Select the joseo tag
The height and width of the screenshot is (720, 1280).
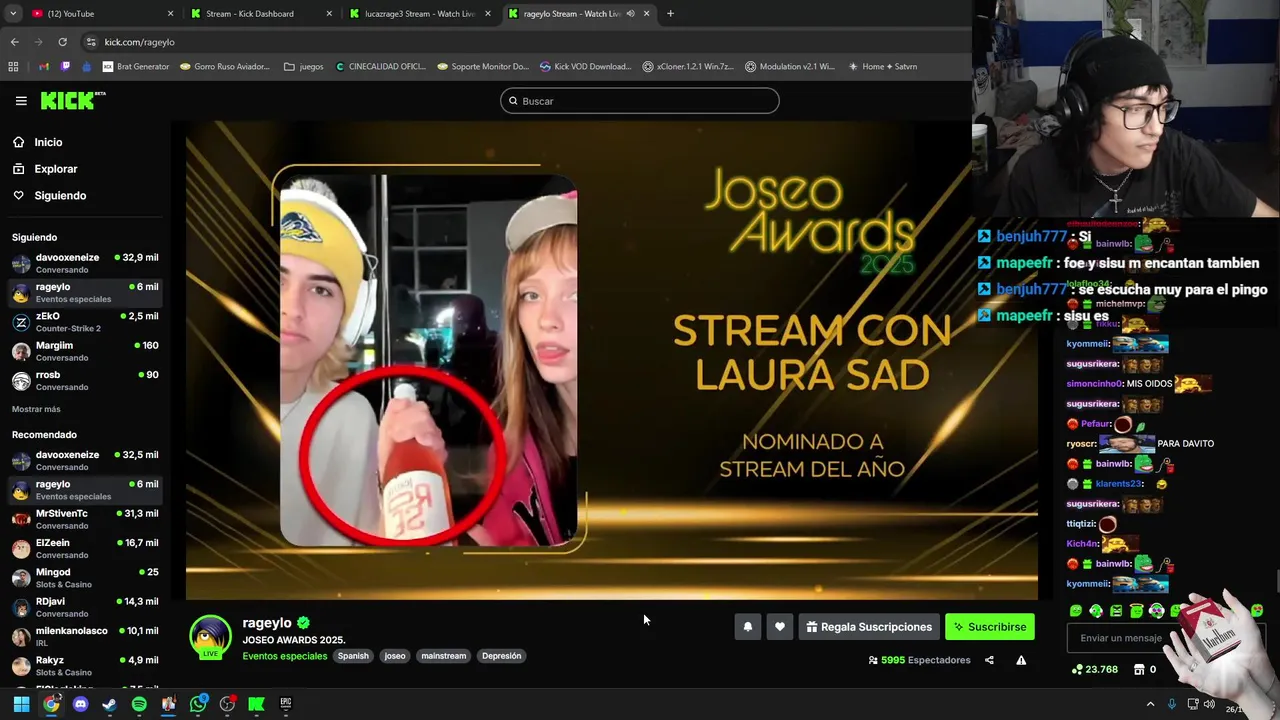point(395,656)
